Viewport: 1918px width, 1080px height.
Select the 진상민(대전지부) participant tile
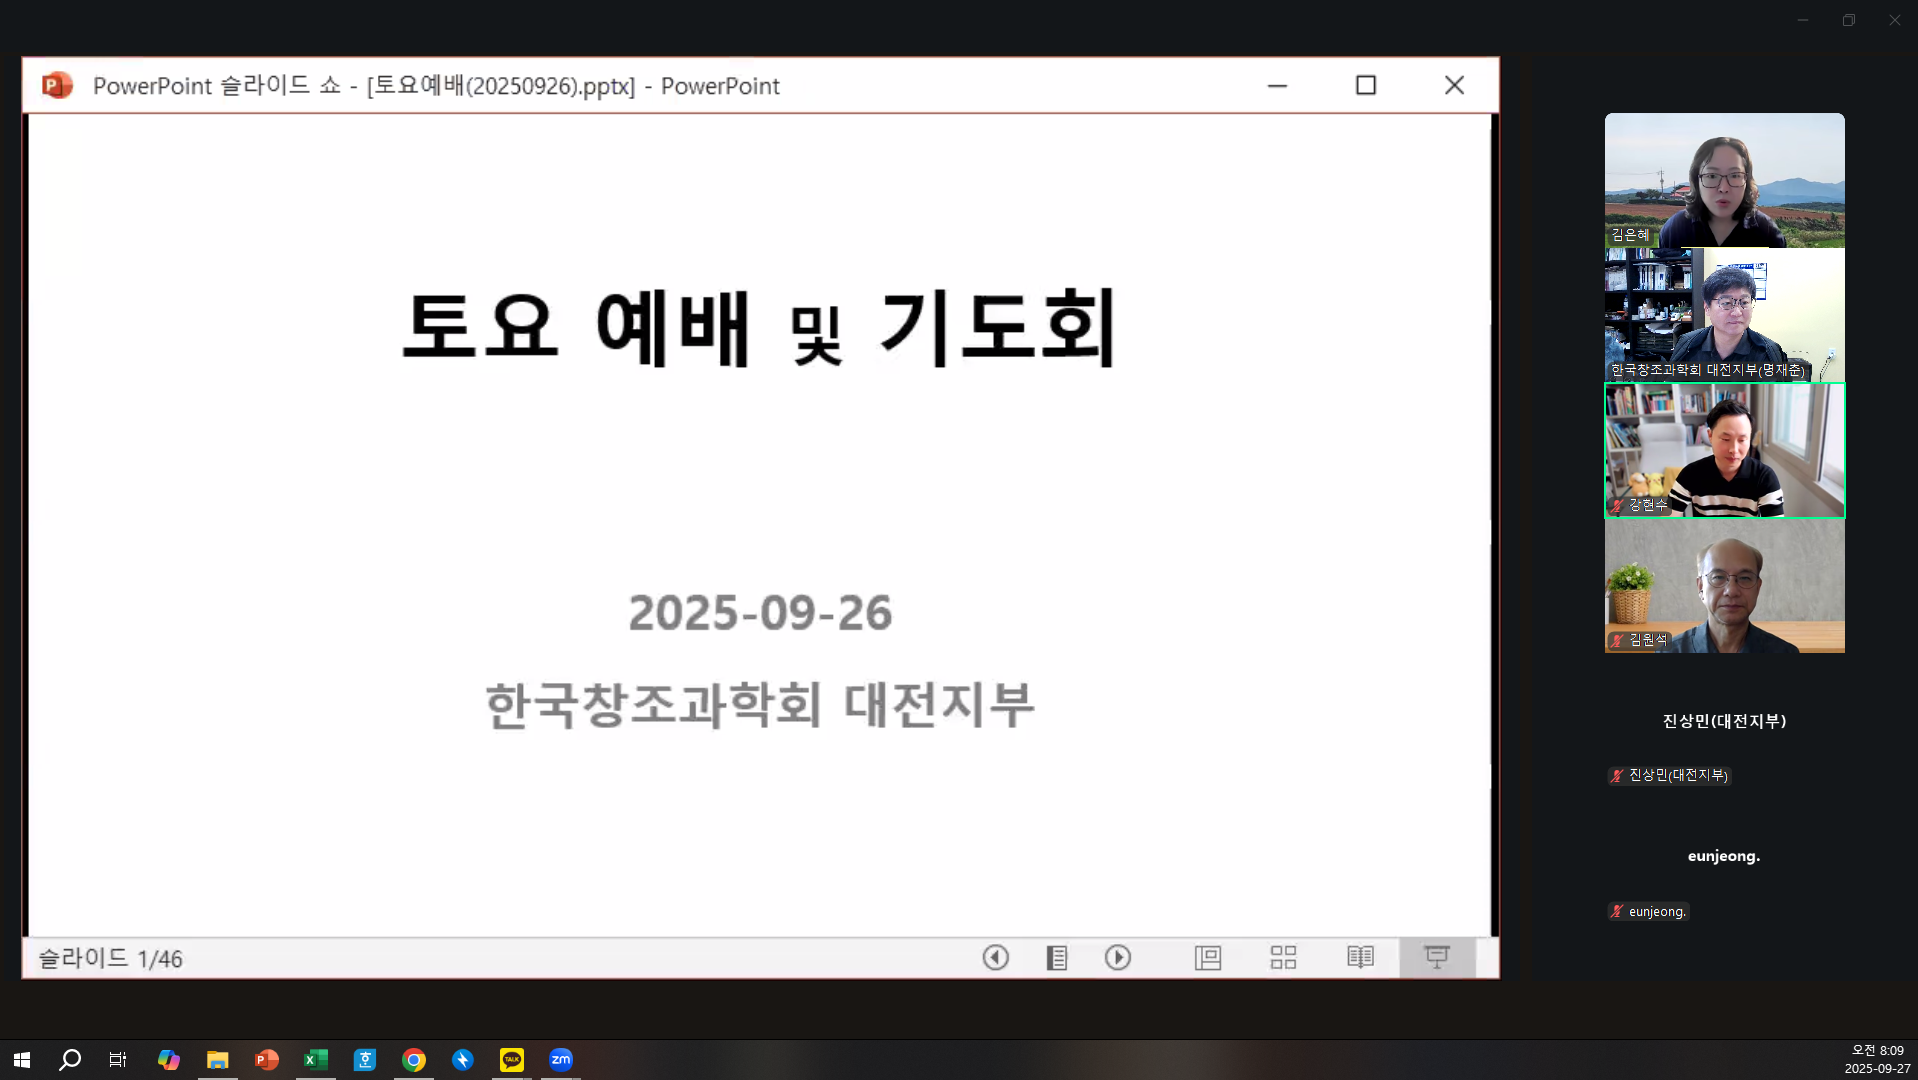[1724, 721]
